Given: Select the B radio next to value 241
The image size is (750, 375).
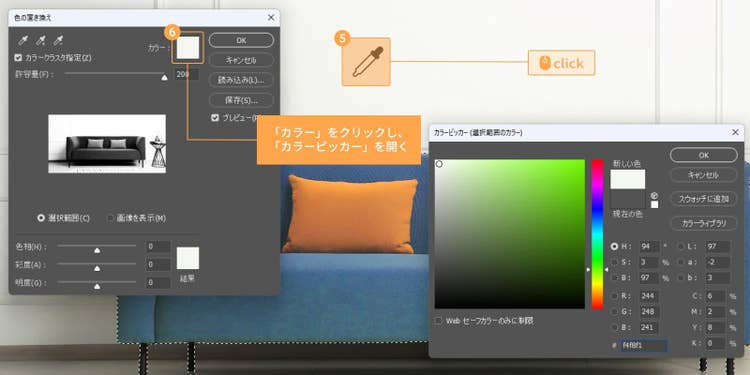Looking at the screenshot, I should (x=615, y=328).
